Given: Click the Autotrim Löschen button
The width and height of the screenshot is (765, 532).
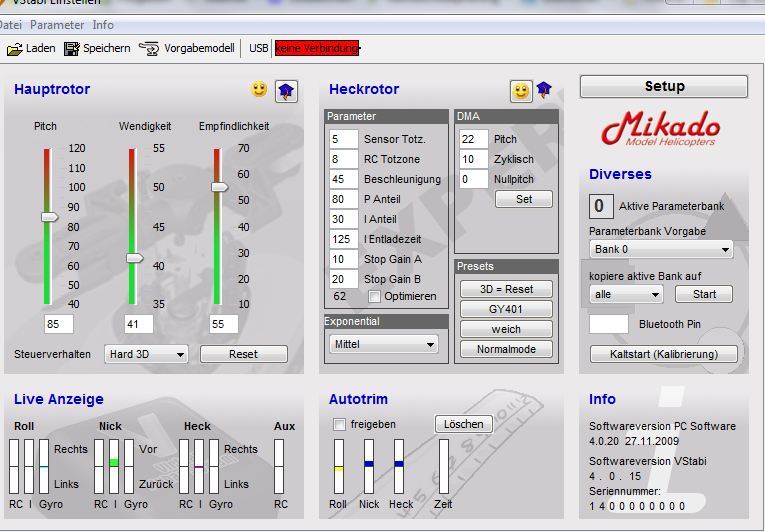Looking at the screenshot, I should click(463, 424).
